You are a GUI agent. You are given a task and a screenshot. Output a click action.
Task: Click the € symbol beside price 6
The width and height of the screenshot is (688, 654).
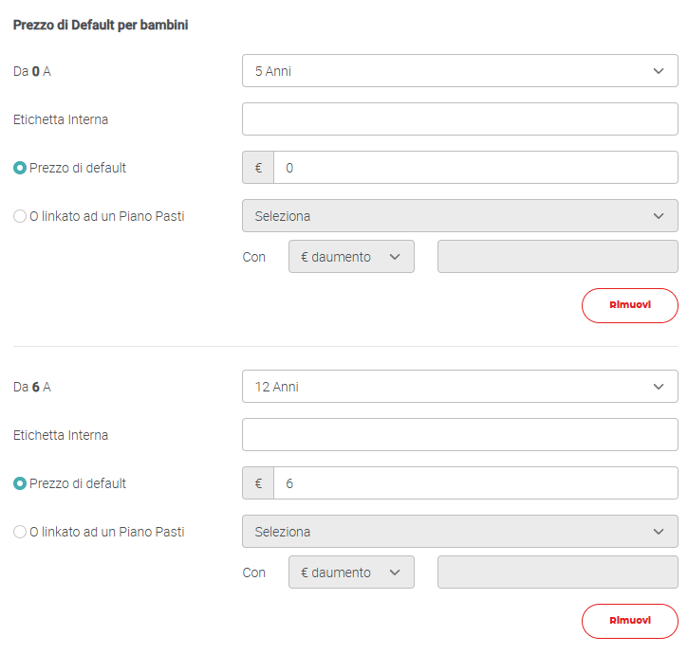coord(258,484)
